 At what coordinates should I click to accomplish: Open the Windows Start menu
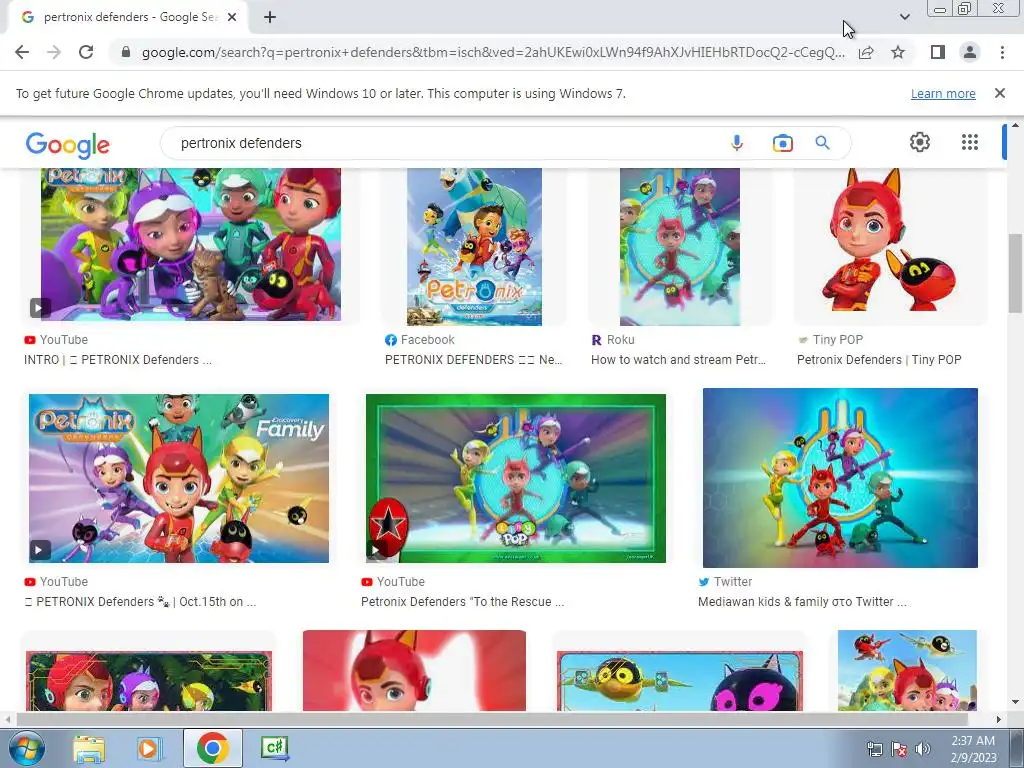point(25,748)
